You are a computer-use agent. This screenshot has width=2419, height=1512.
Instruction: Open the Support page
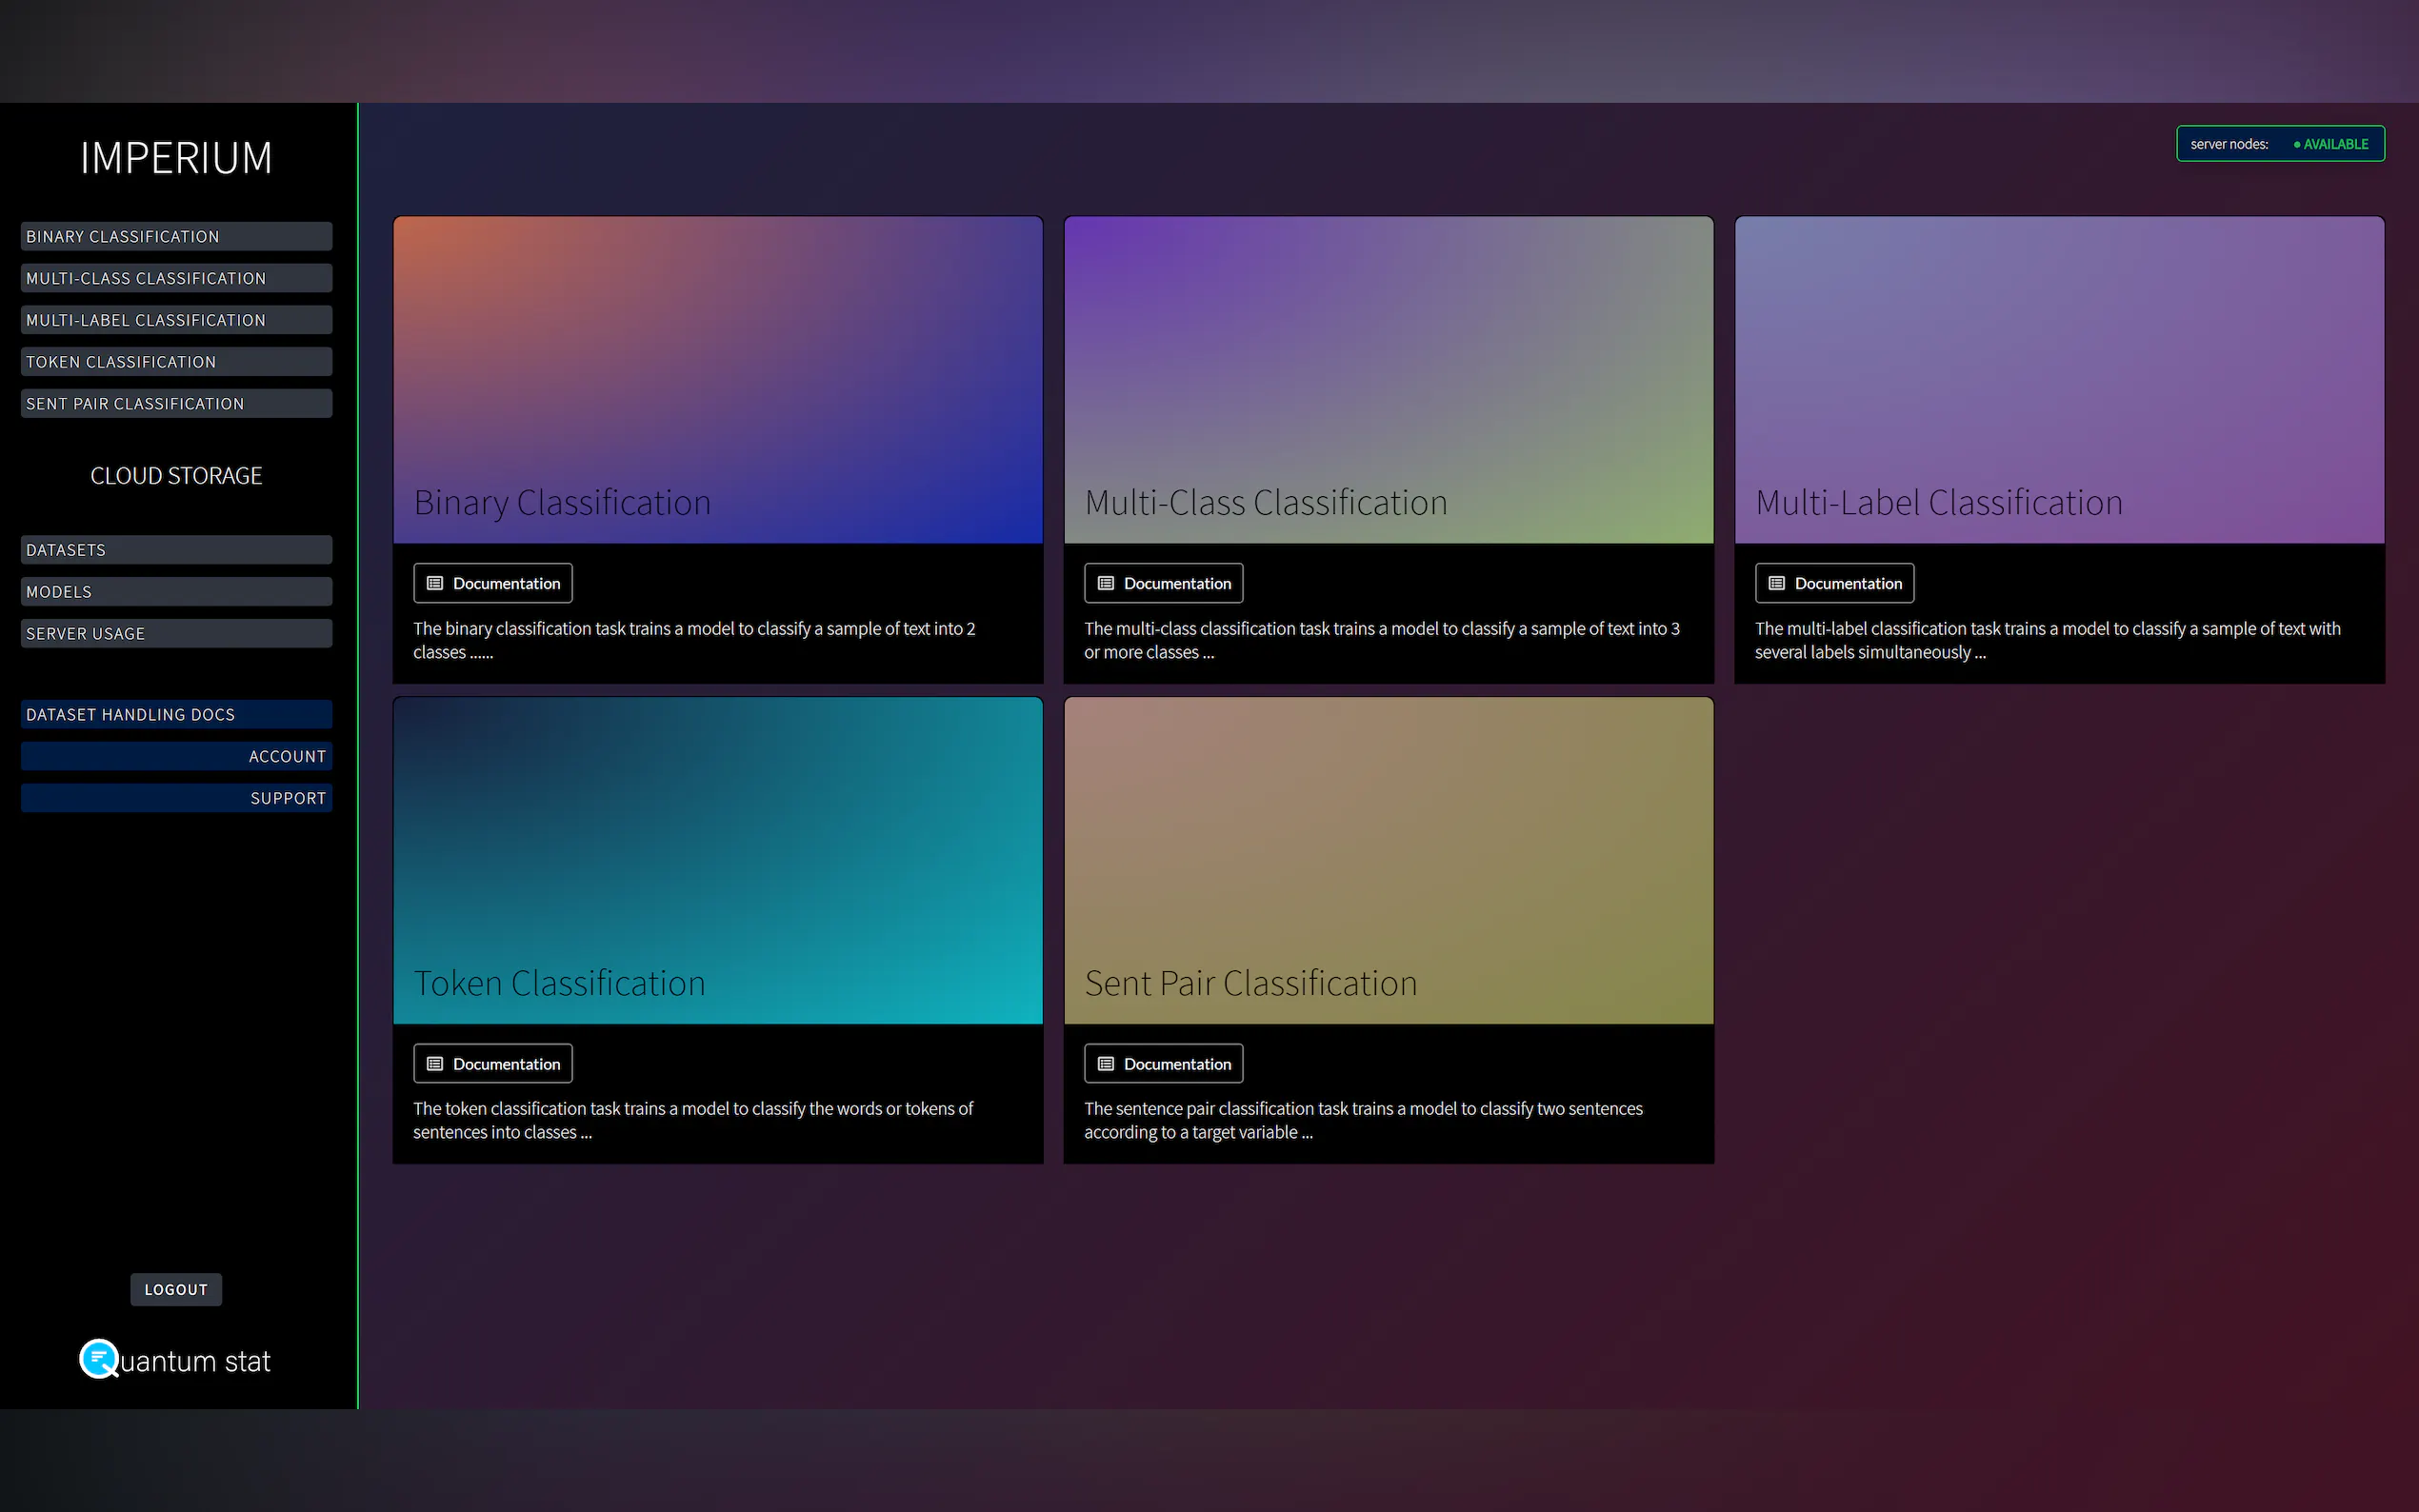click(176, 798)
